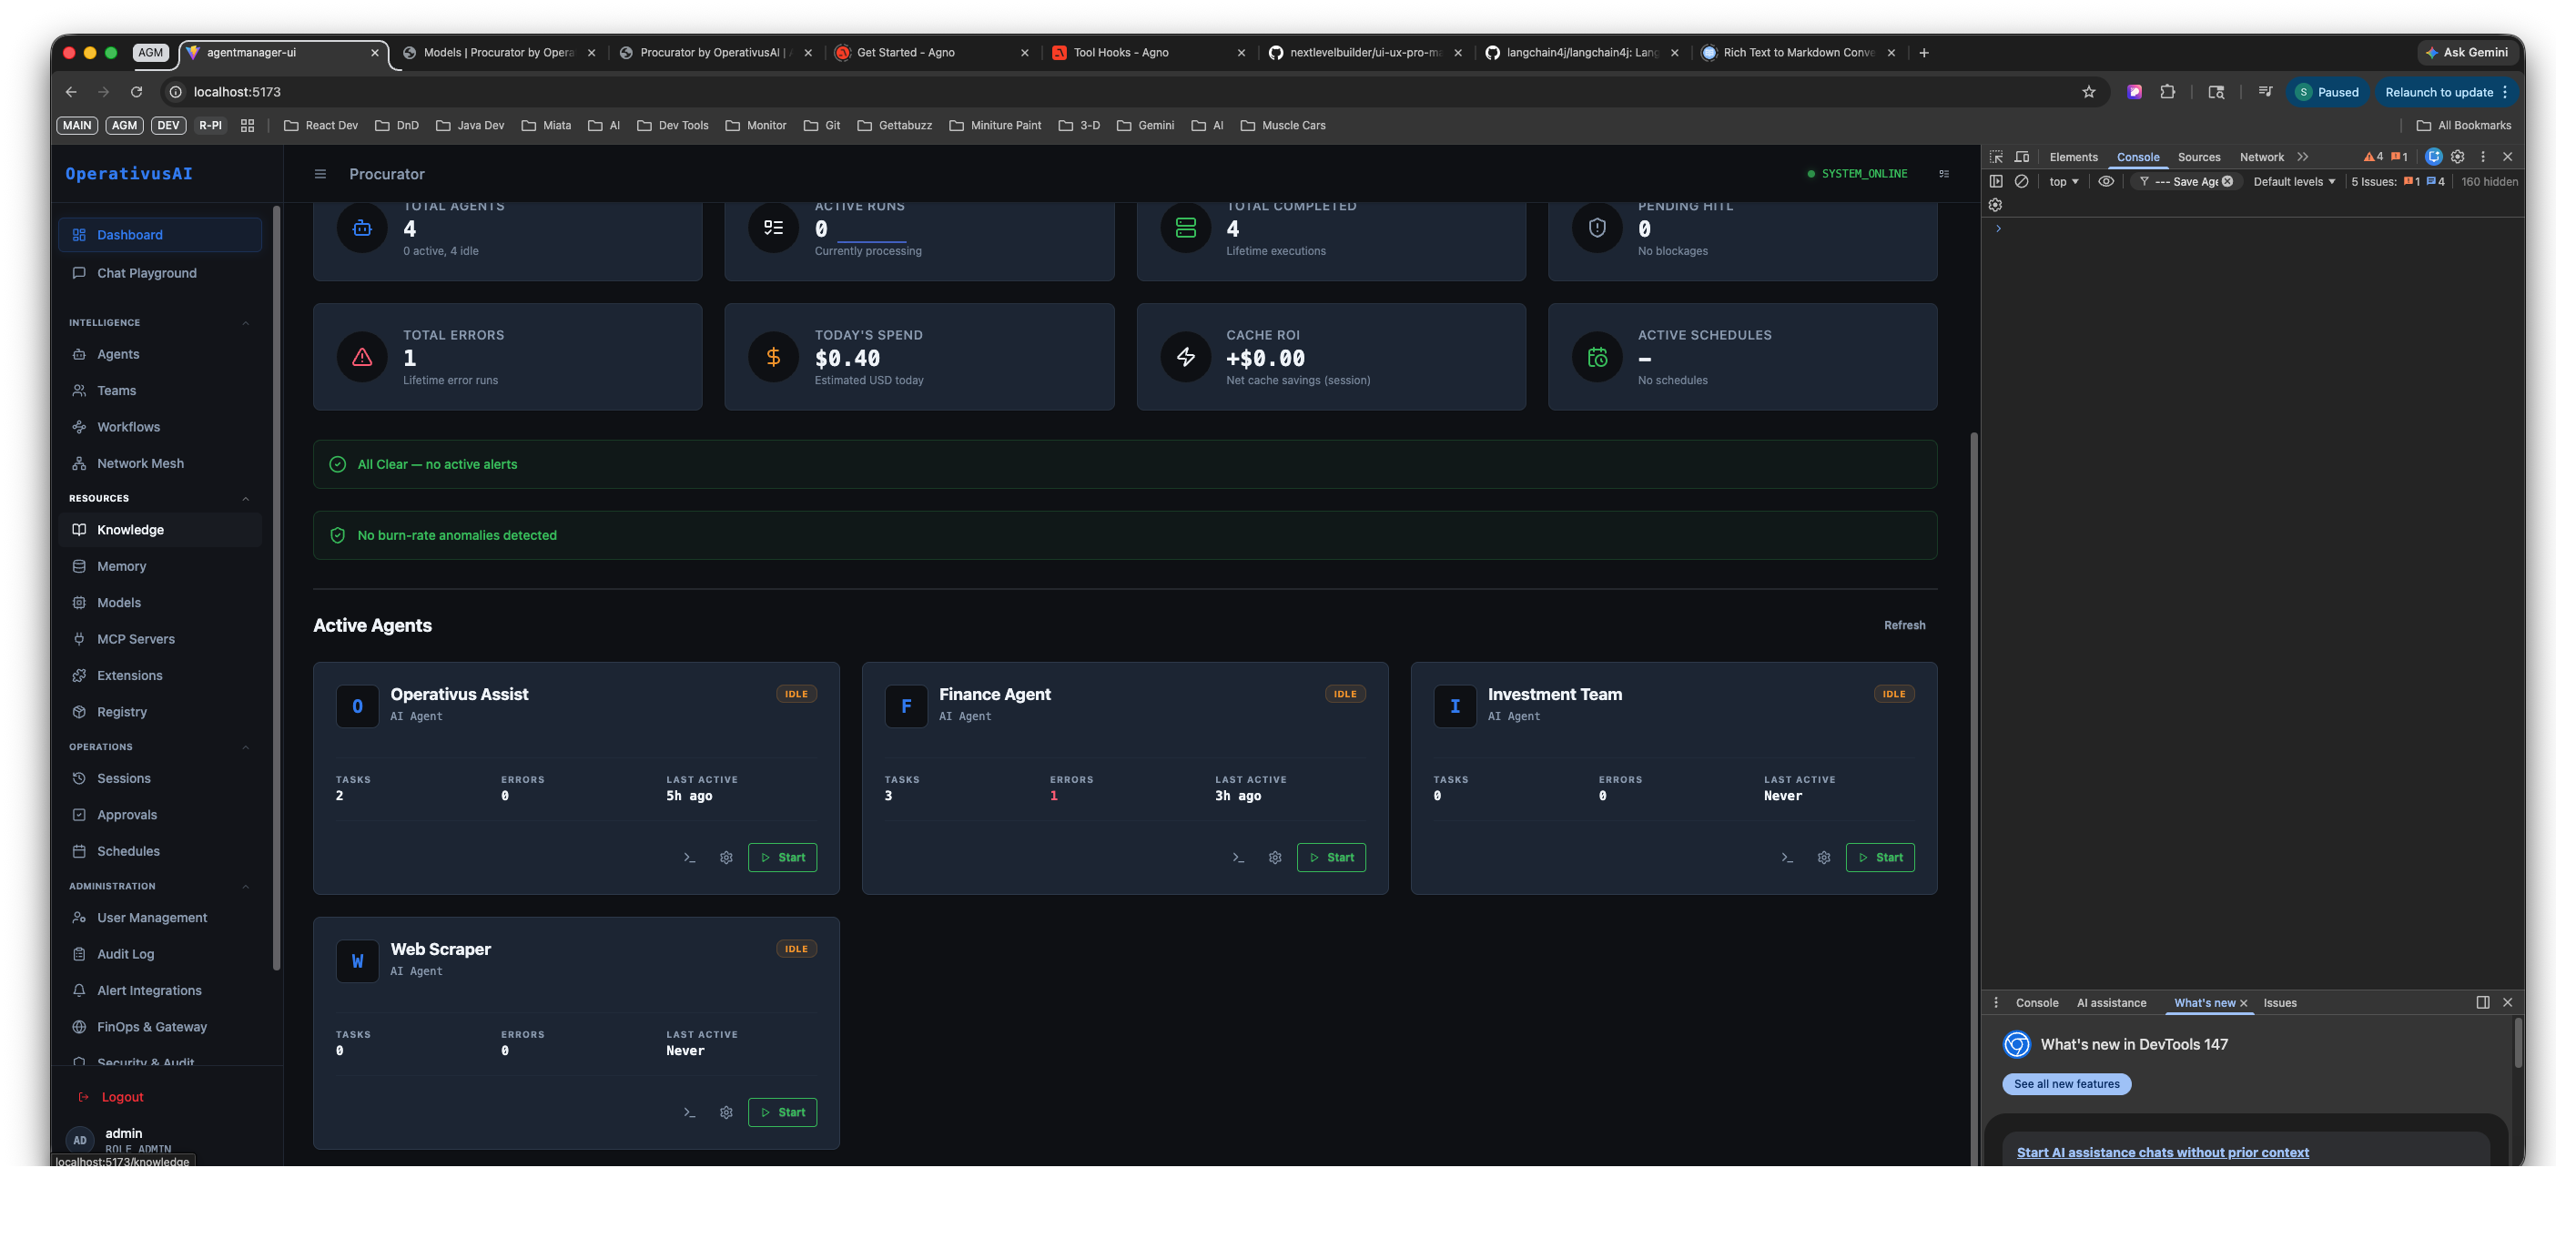
Task: Click the DevTools more options kebab icon
Action: point(2483,157)
